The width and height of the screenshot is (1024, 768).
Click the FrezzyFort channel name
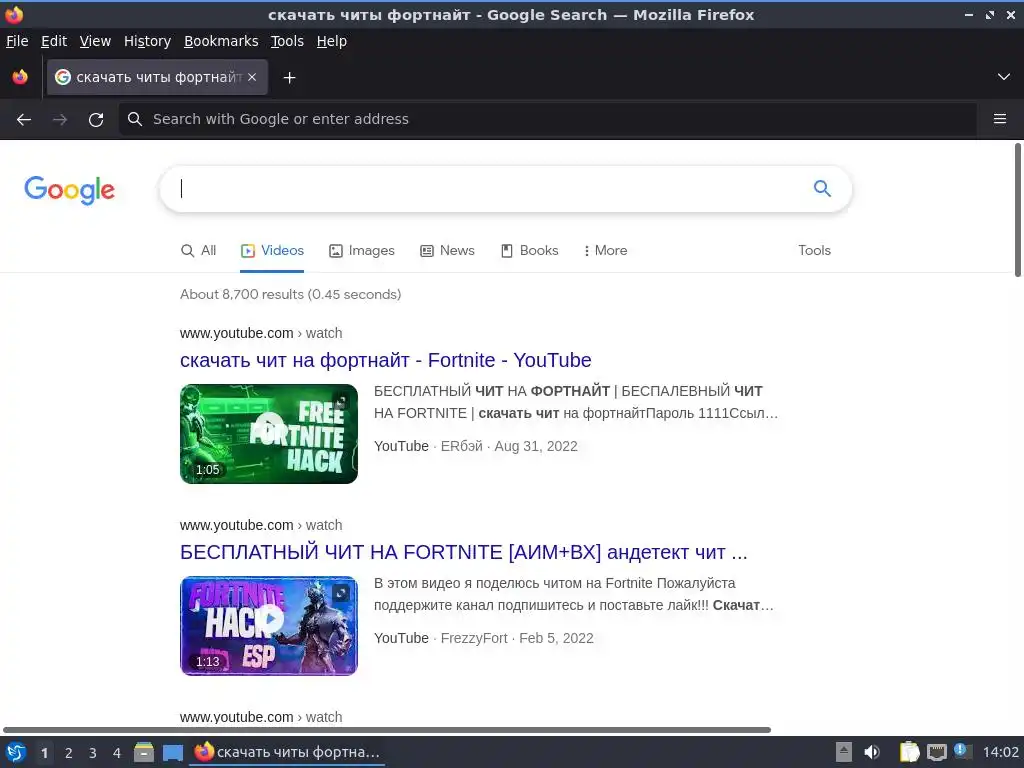pos(474,639)
